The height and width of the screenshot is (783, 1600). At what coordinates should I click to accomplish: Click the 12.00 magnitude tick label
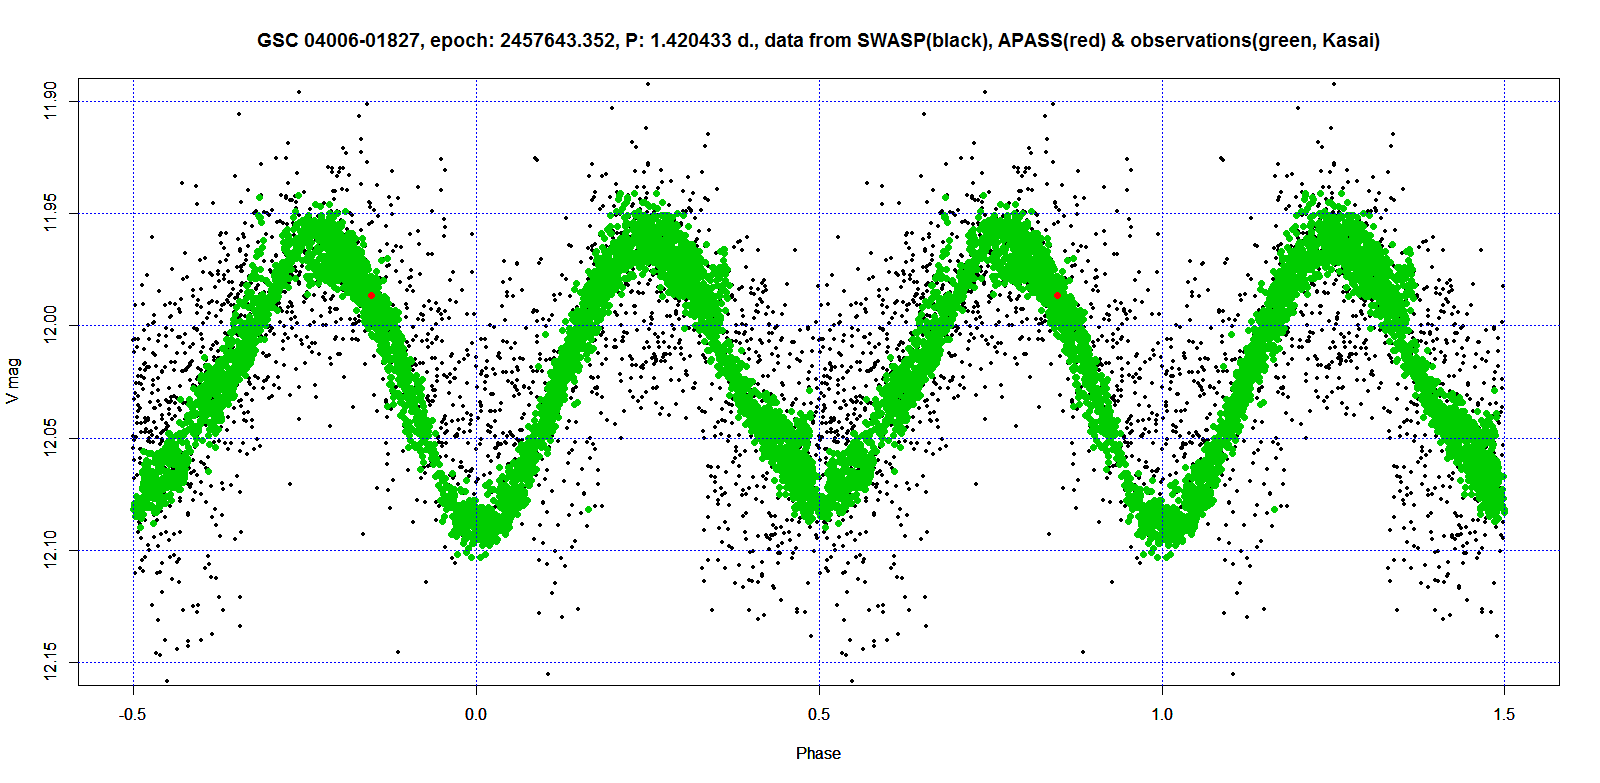point(51,325)
